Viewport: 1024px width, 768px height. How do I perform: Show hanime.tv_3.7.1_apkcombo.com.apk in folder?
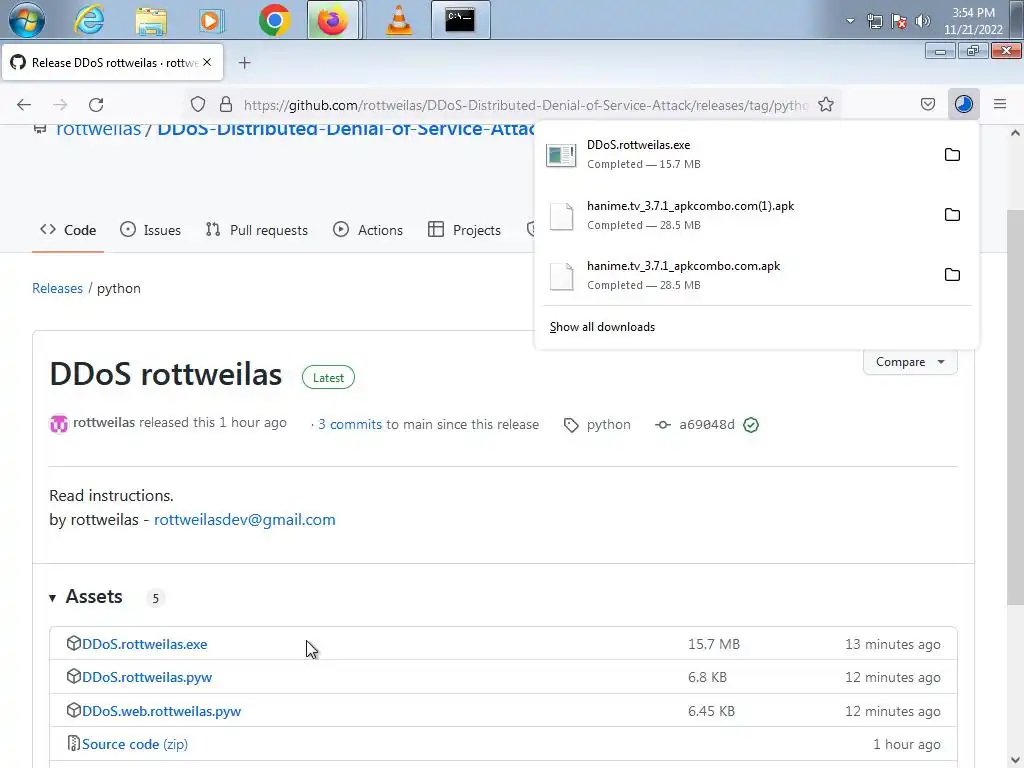[952, 275]
